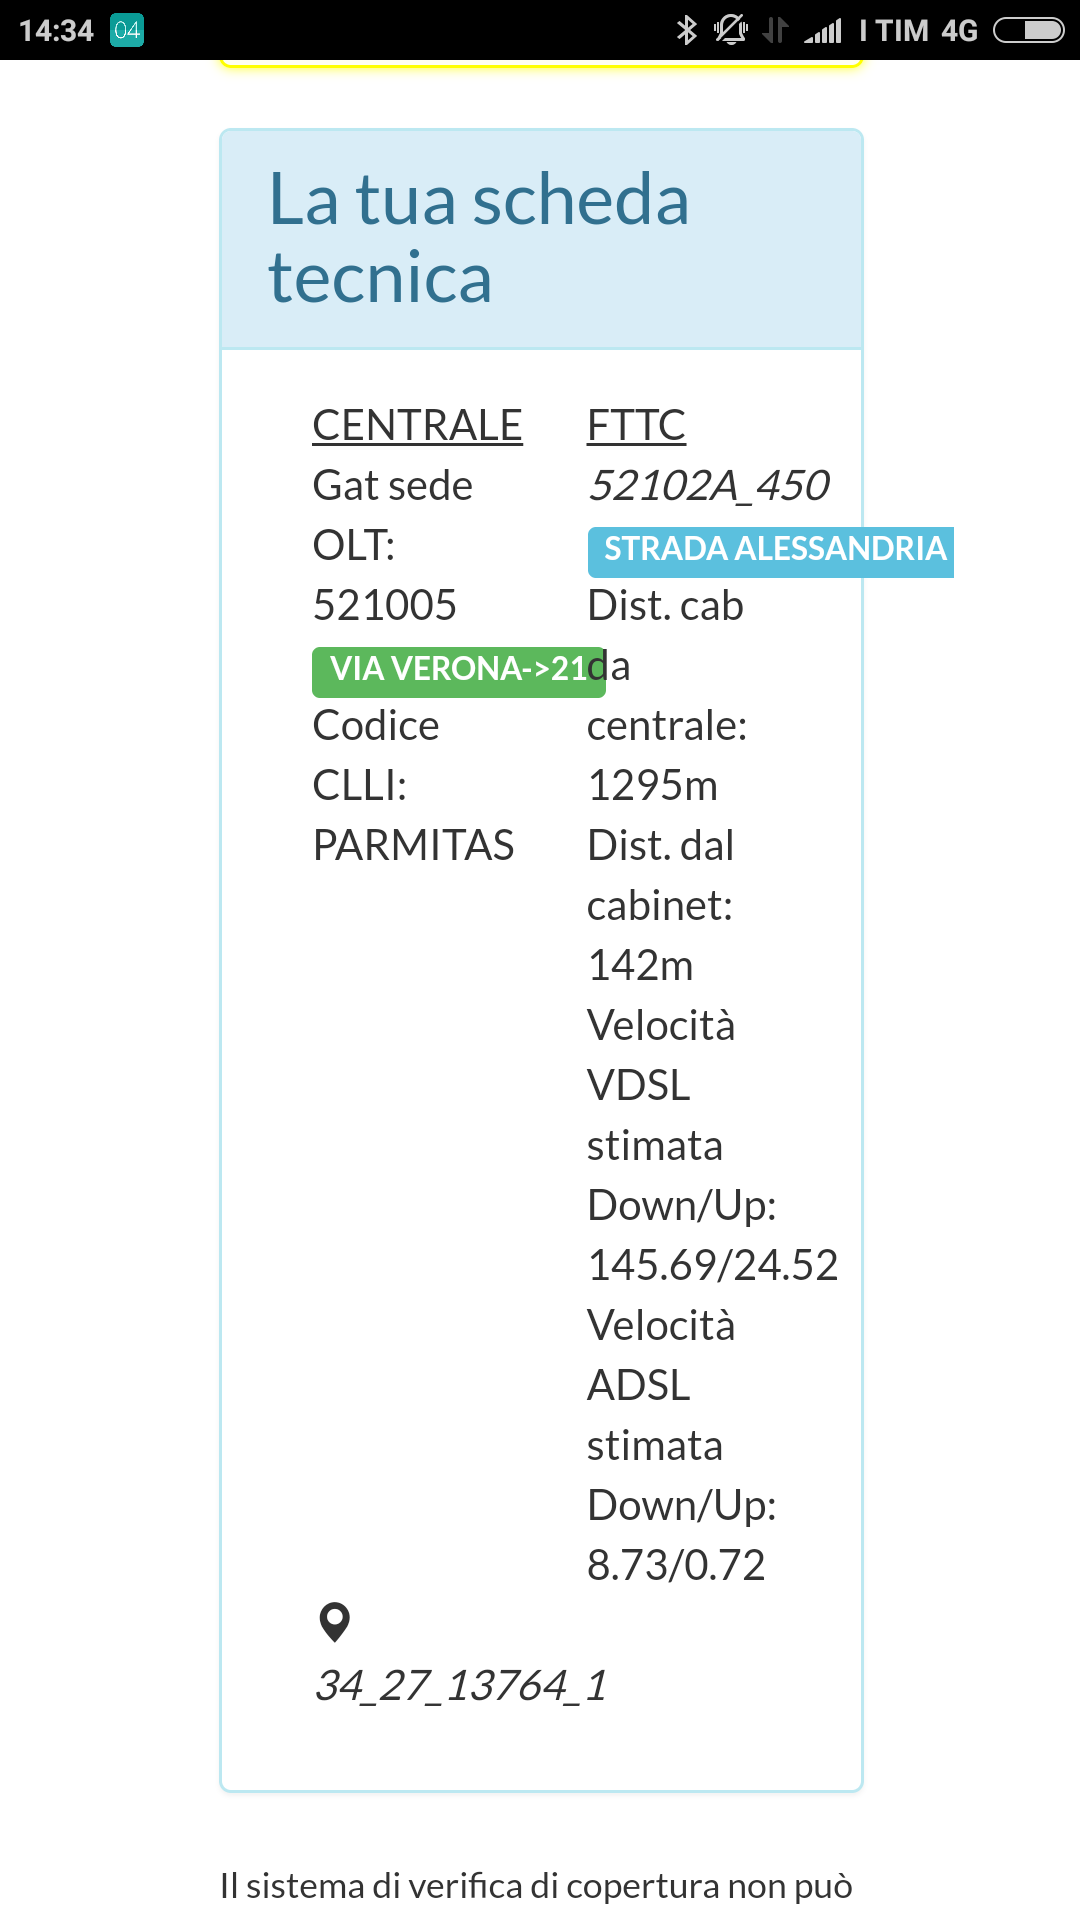
Task: Tap the Bluetooth icon in the status bar
Action: pyautogui.click(x=686, y=31)
